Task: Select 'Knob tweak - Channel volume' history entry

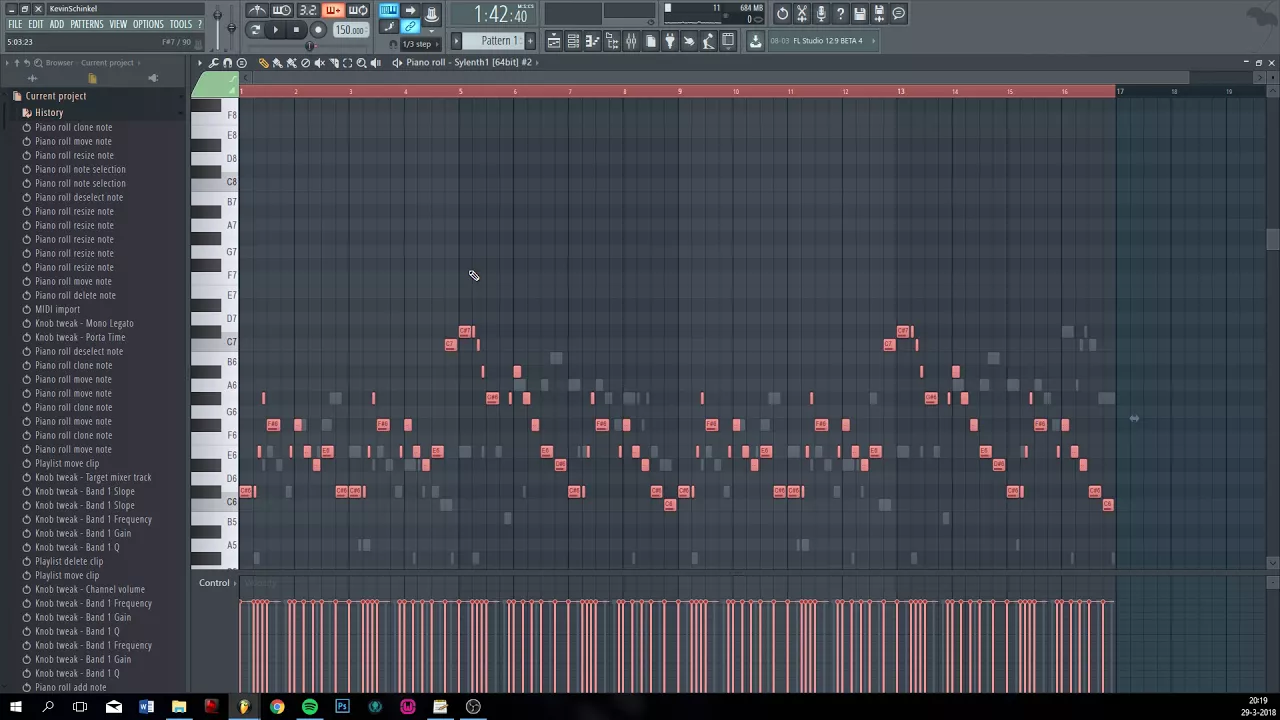Action: point(90,589)
